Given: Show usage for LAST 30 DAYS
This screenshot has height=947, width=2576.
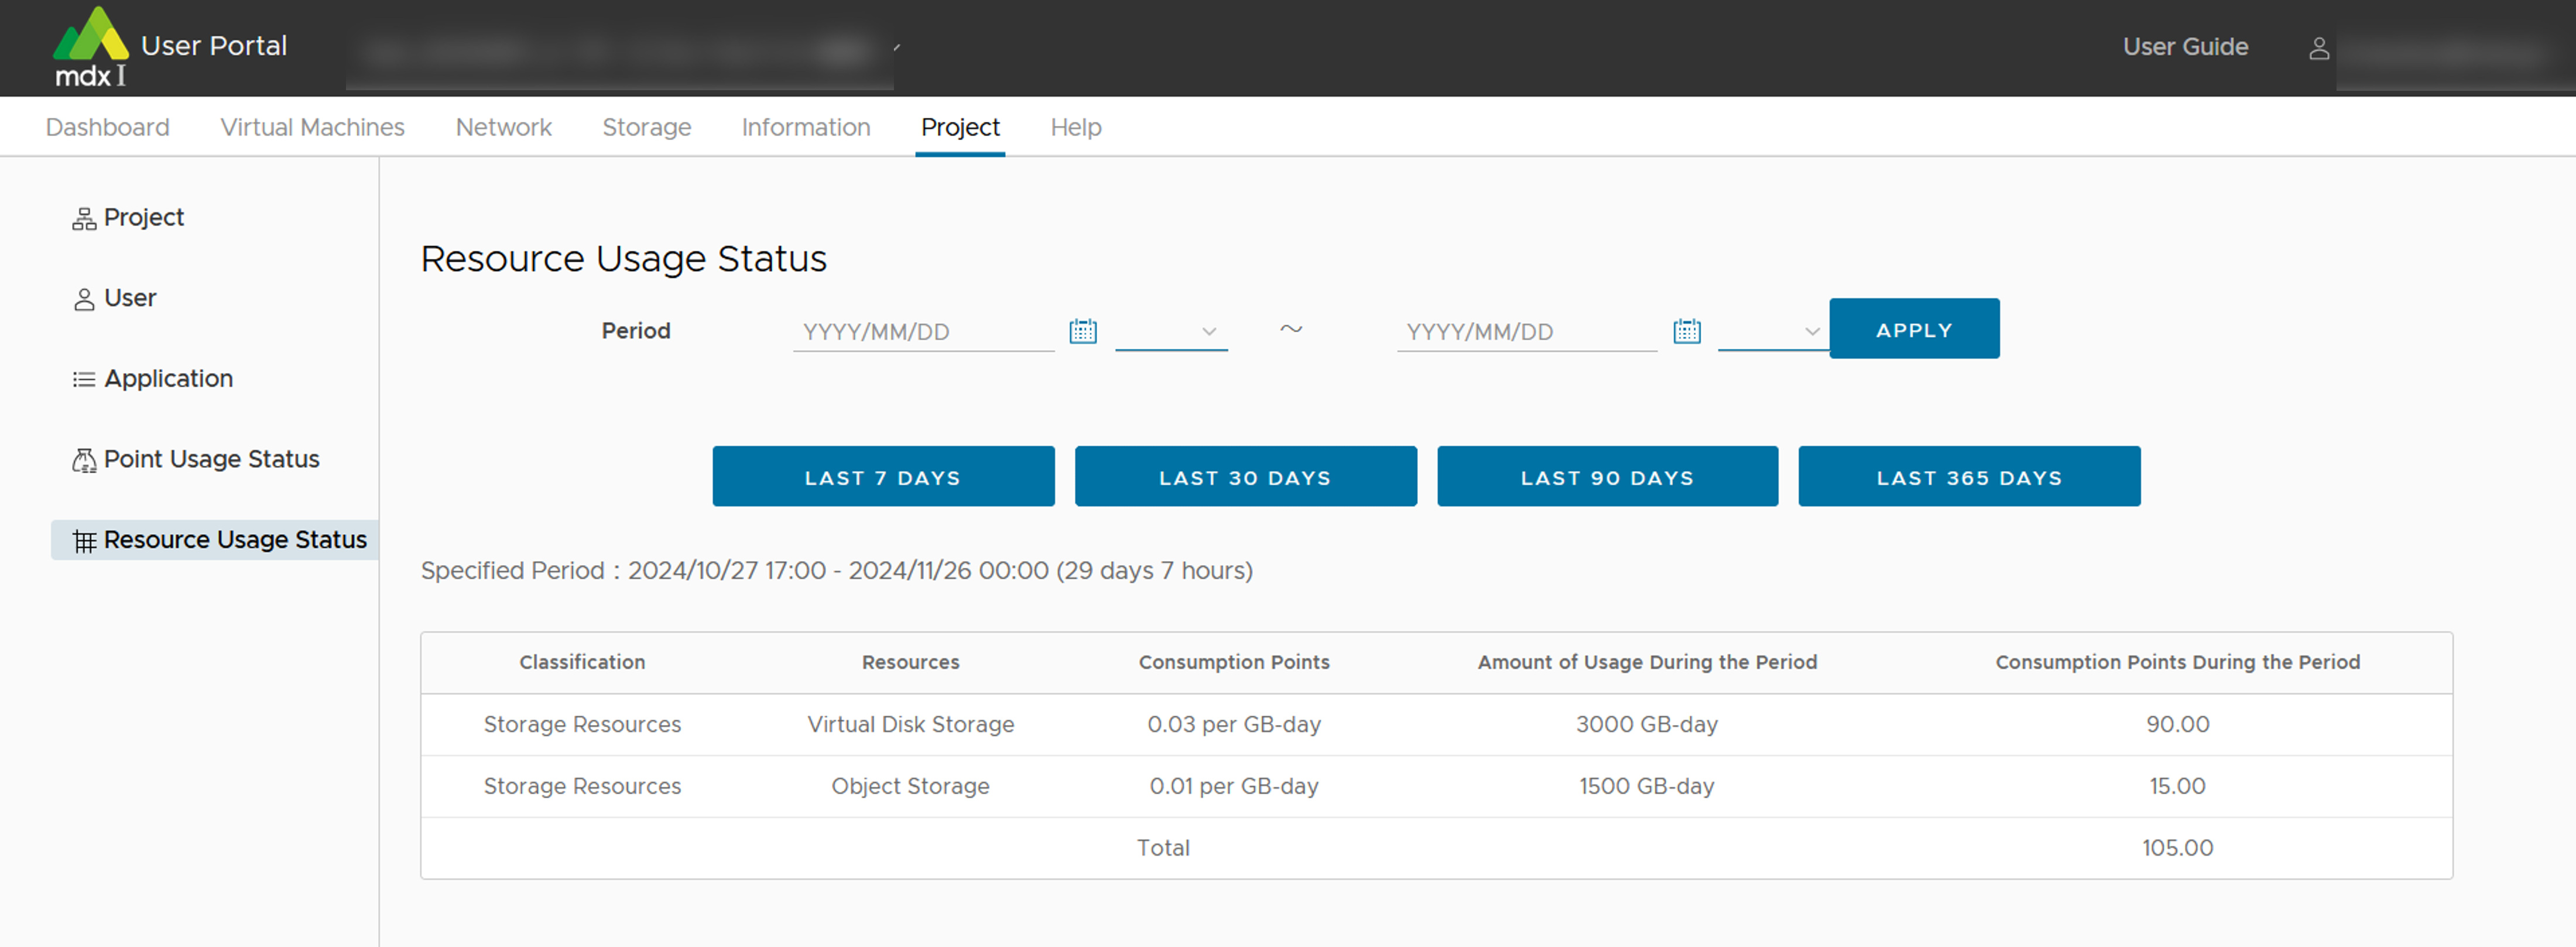Looking at the screenshot, I should click(x=1244, y=477).
